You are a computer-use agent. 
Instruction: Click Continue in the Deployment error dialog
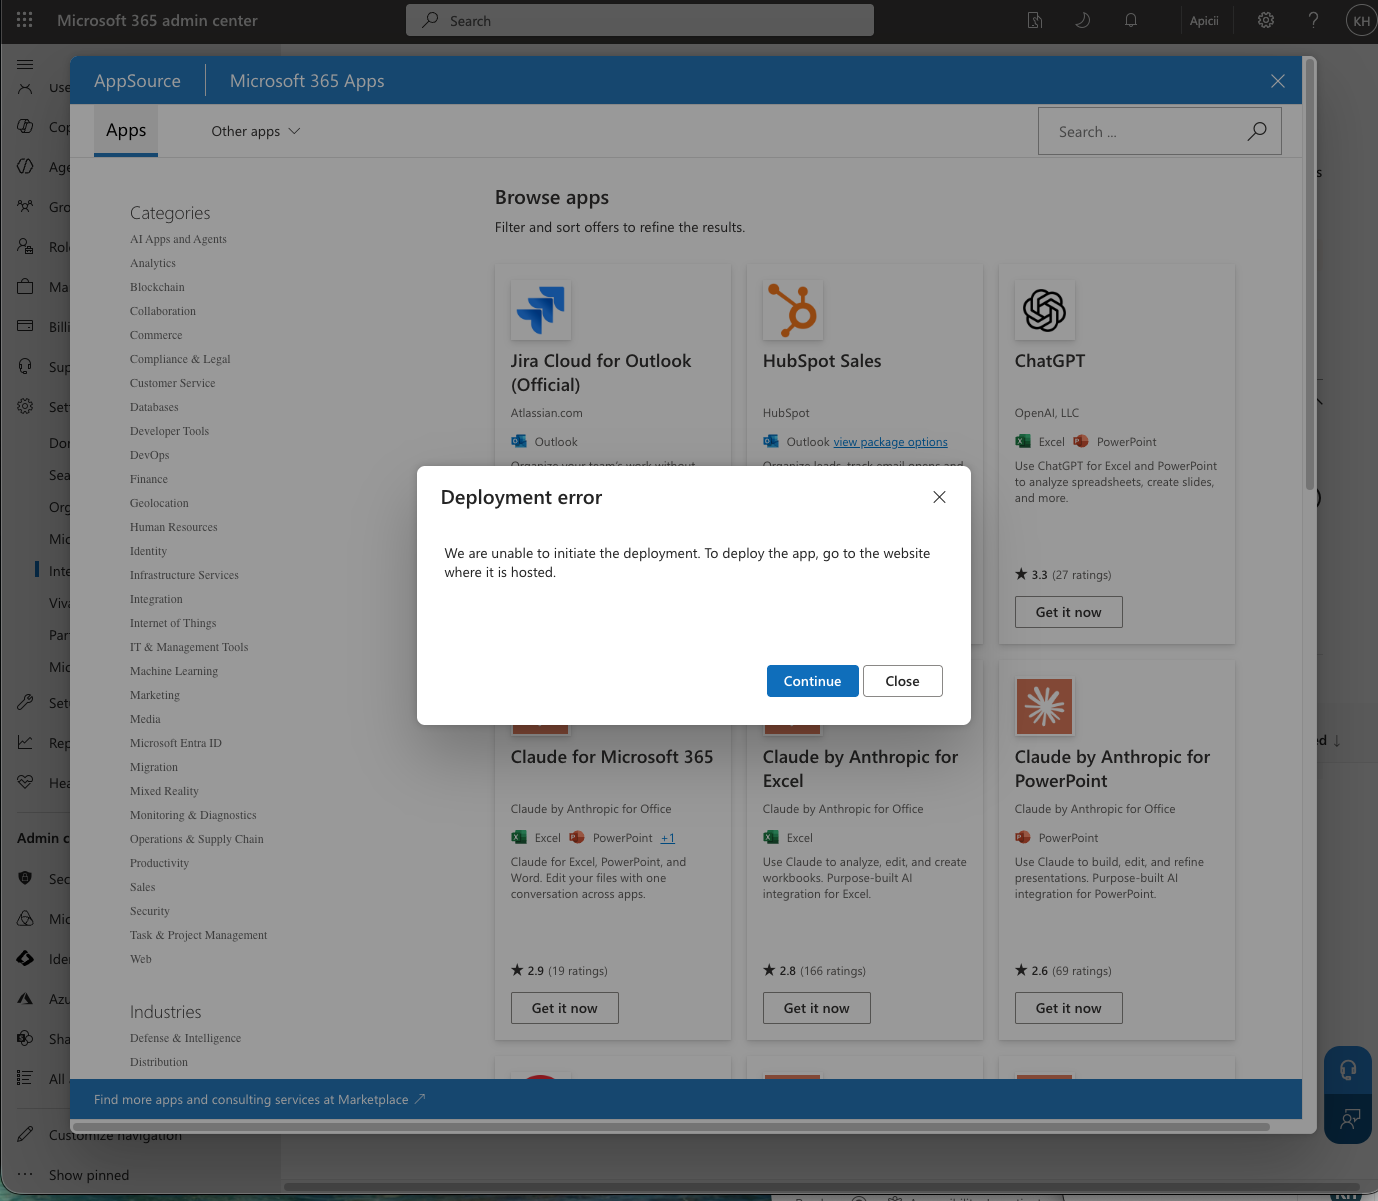[813, 681]
